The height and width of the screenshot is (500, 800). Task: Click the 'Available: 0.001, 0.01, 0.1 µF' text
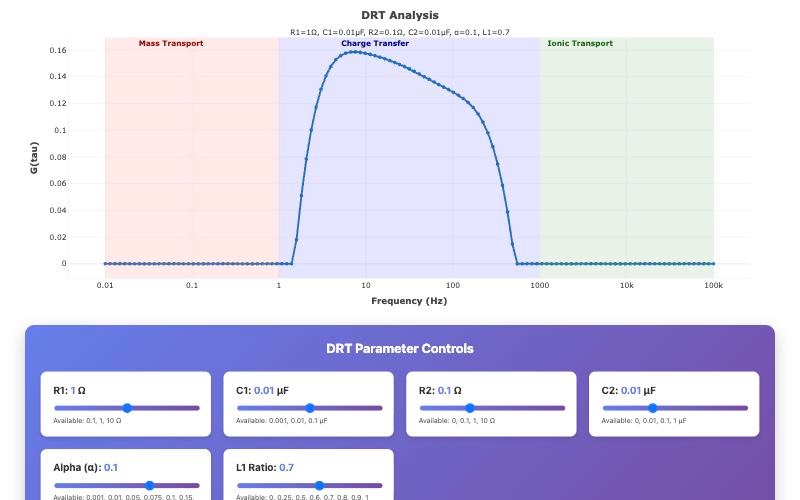point(282,421)
